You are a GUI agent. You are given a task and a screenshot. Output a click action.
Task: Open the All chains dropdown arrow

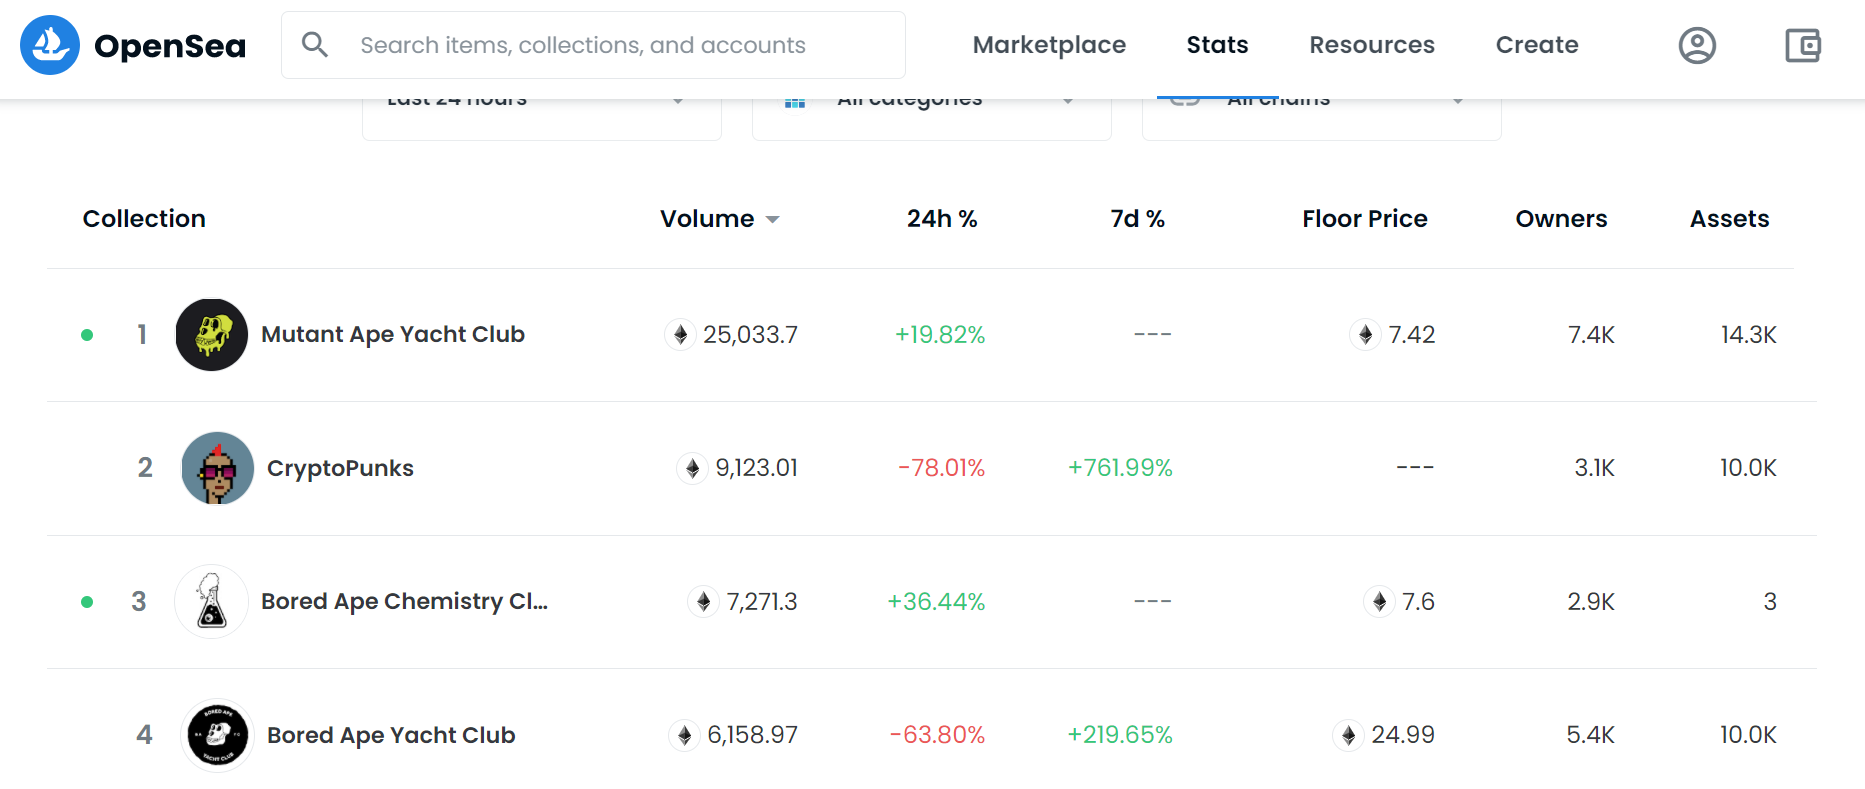click(1458, 102)
